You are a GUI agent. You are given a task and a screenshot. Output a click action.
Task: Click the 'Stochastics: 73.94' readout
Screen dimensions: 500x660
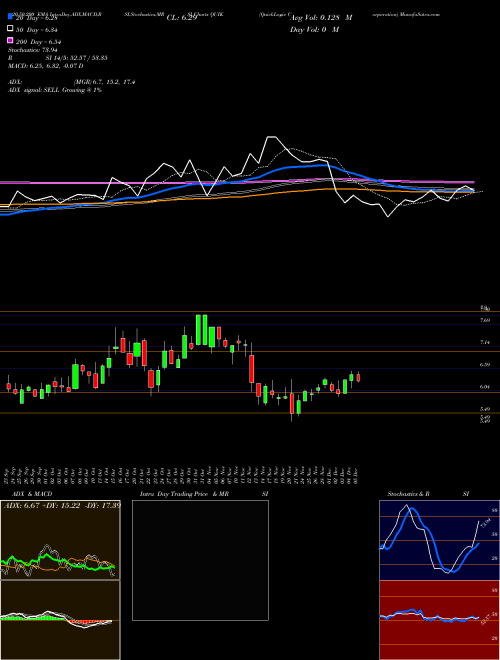click(32, 50)
